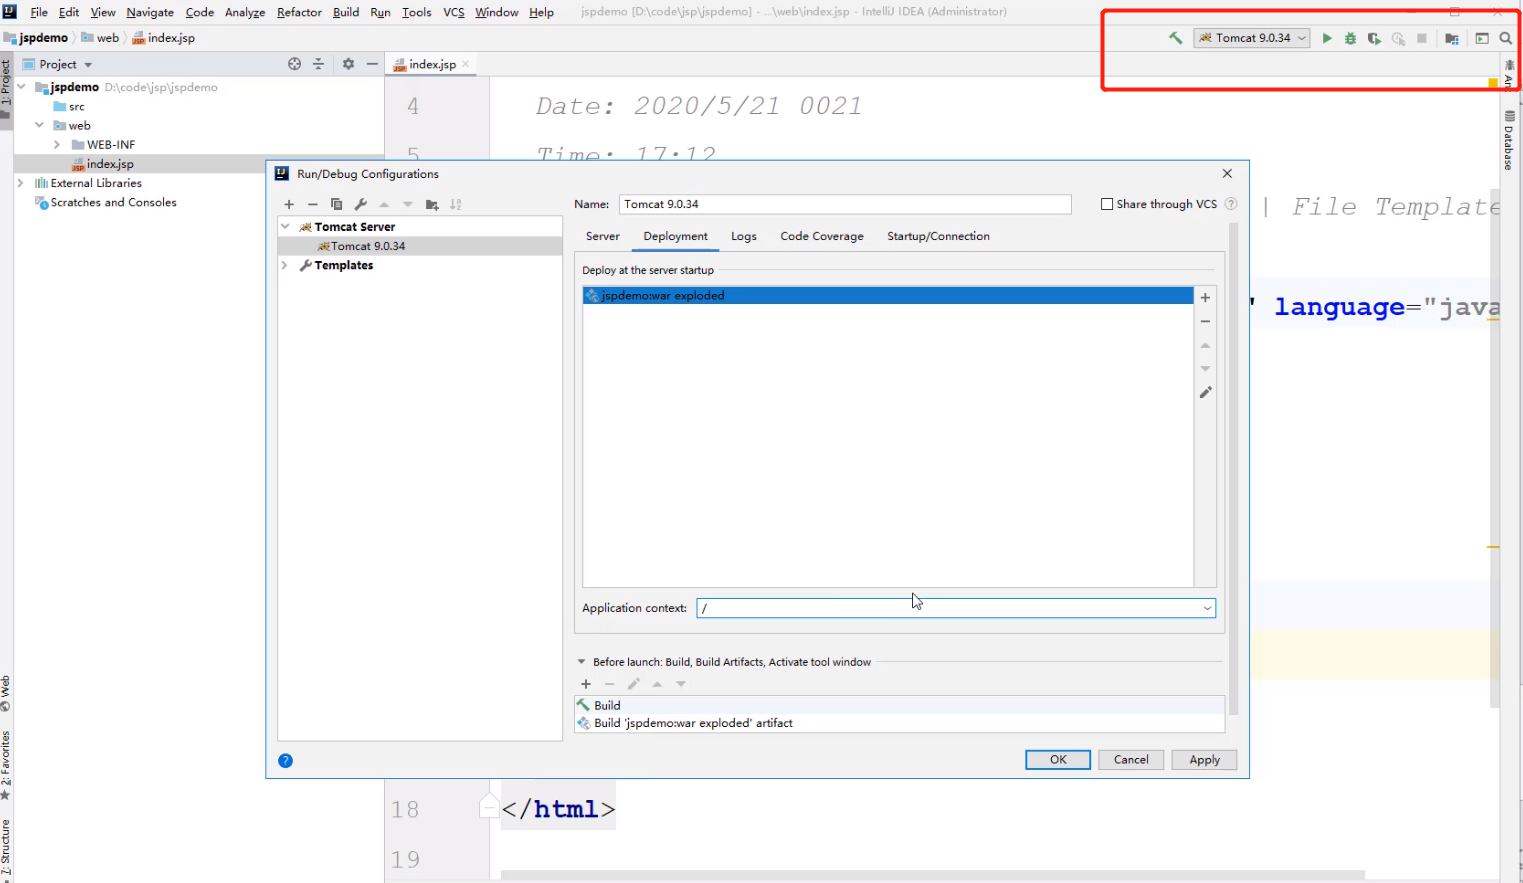1523x883 pixels.
Task: Add new configuration with plus icon
Action: point(289,204)
